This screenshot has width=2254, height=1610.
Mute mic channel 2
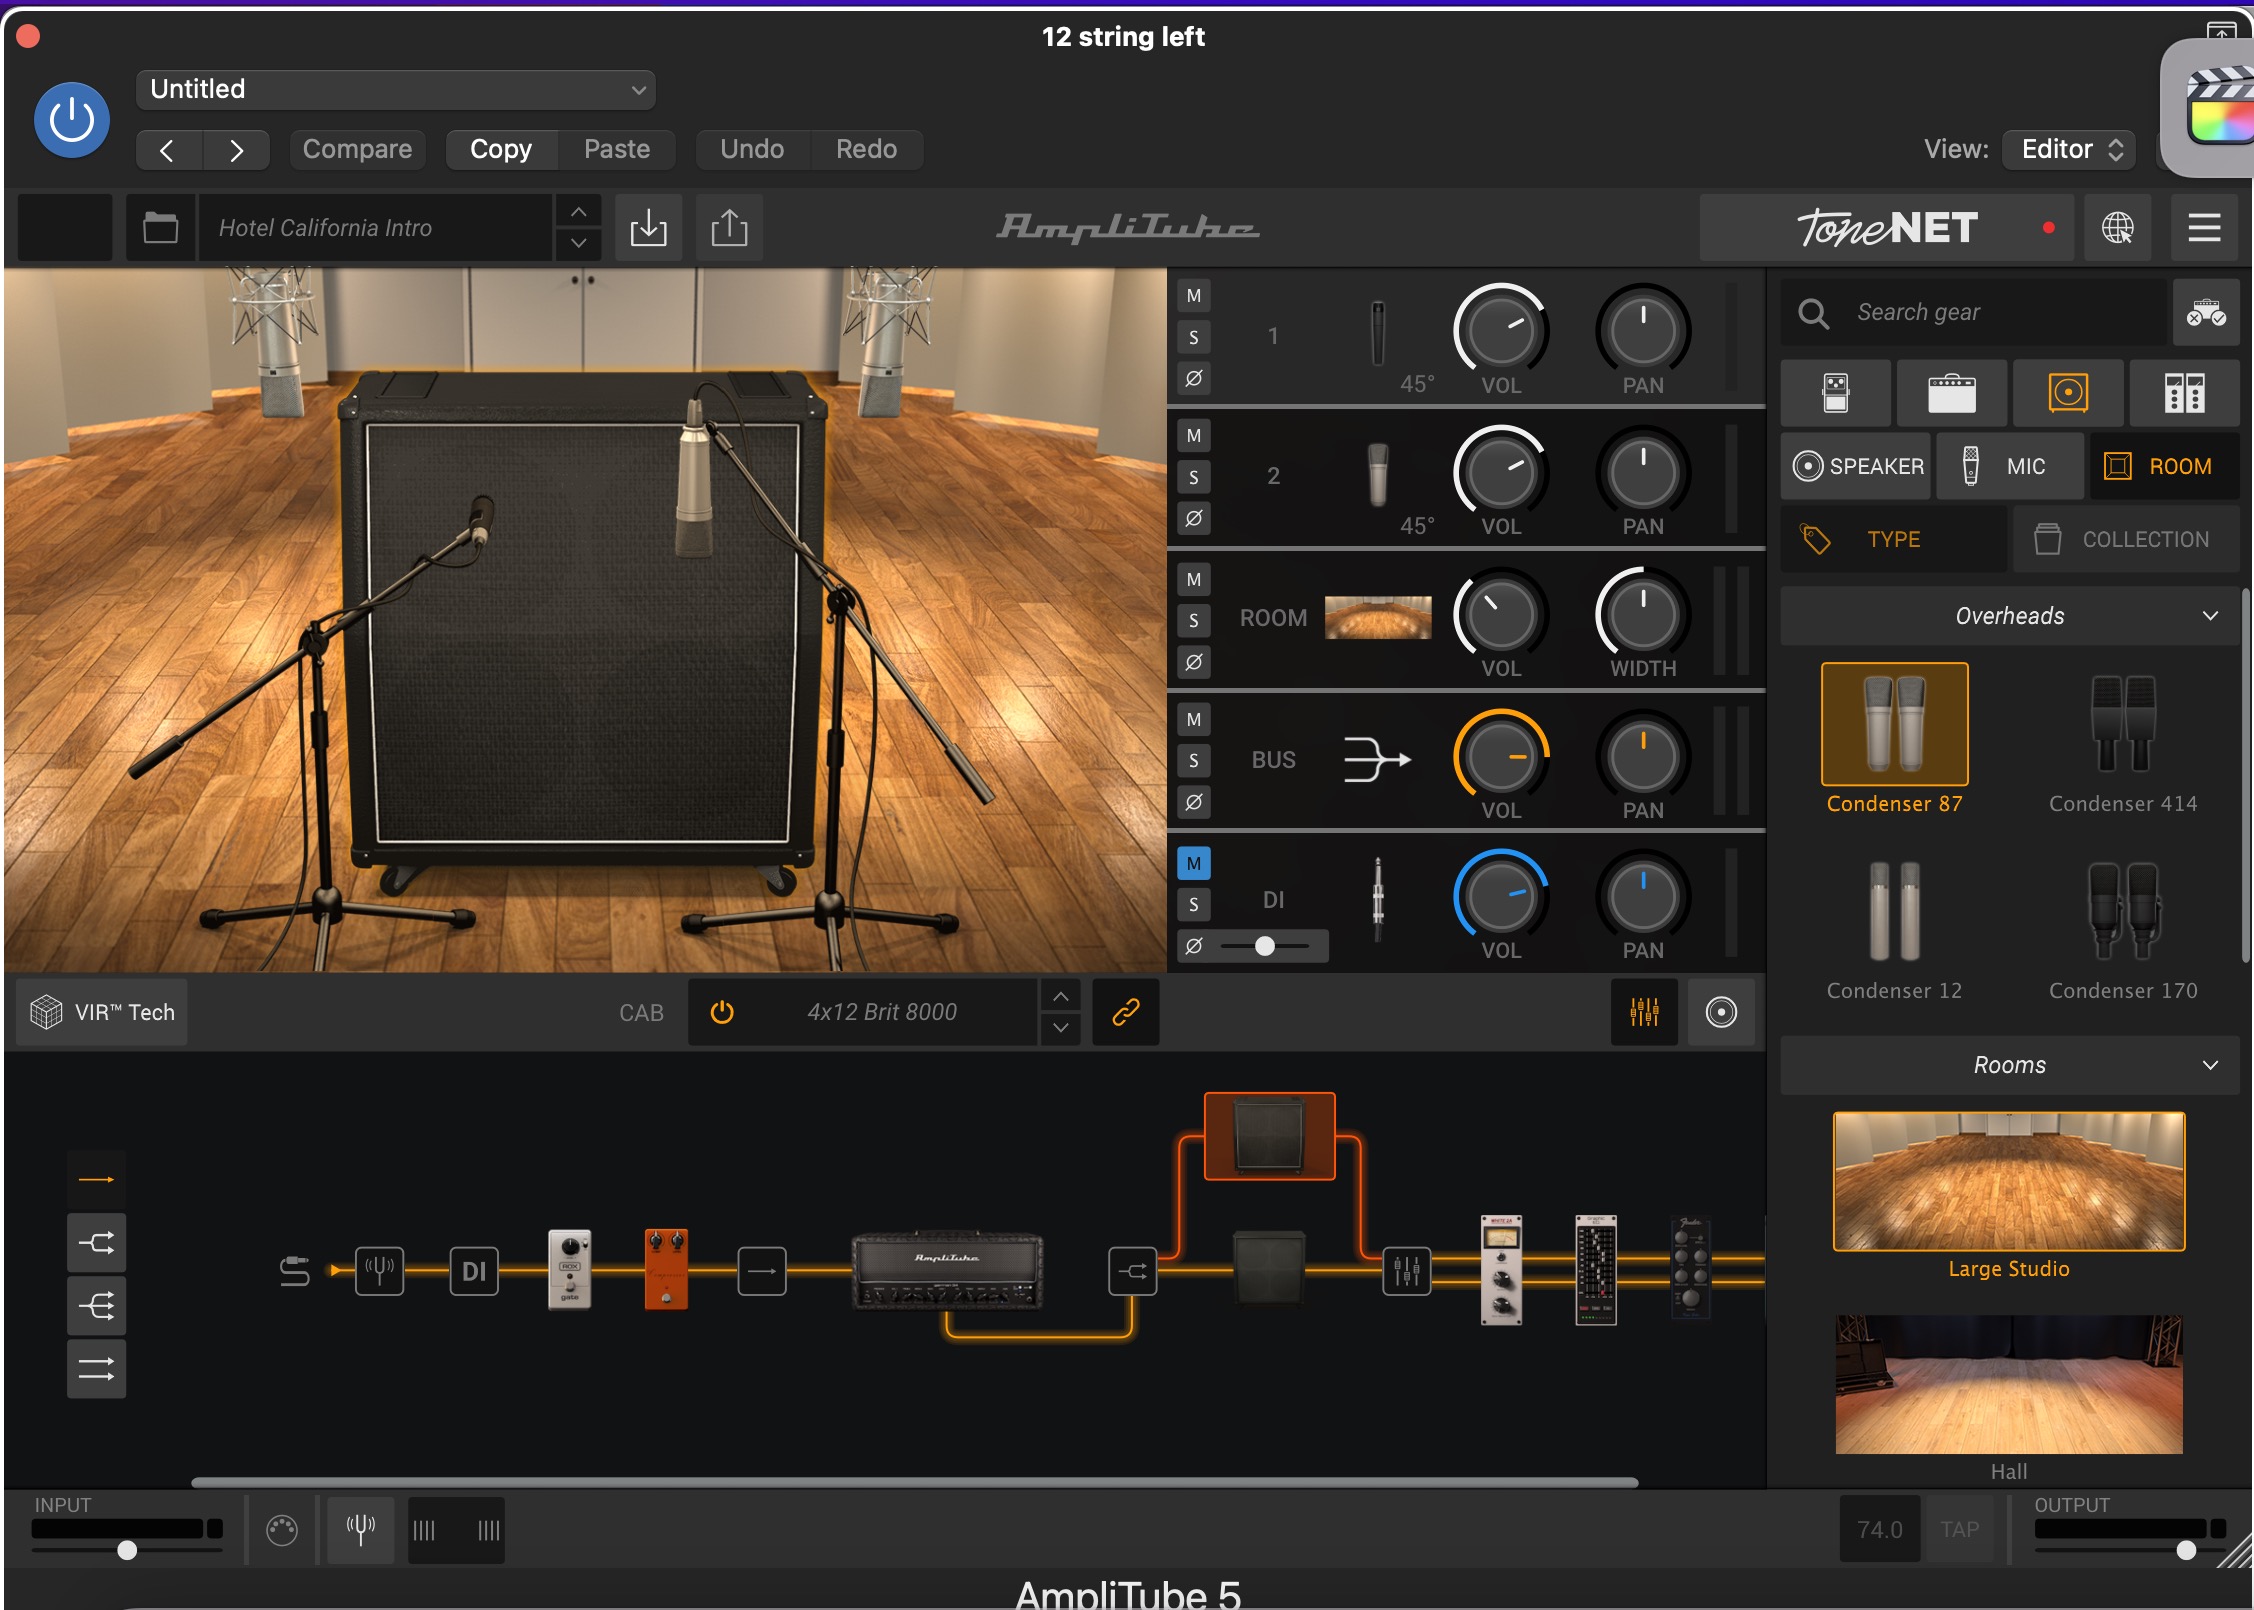1194,436
